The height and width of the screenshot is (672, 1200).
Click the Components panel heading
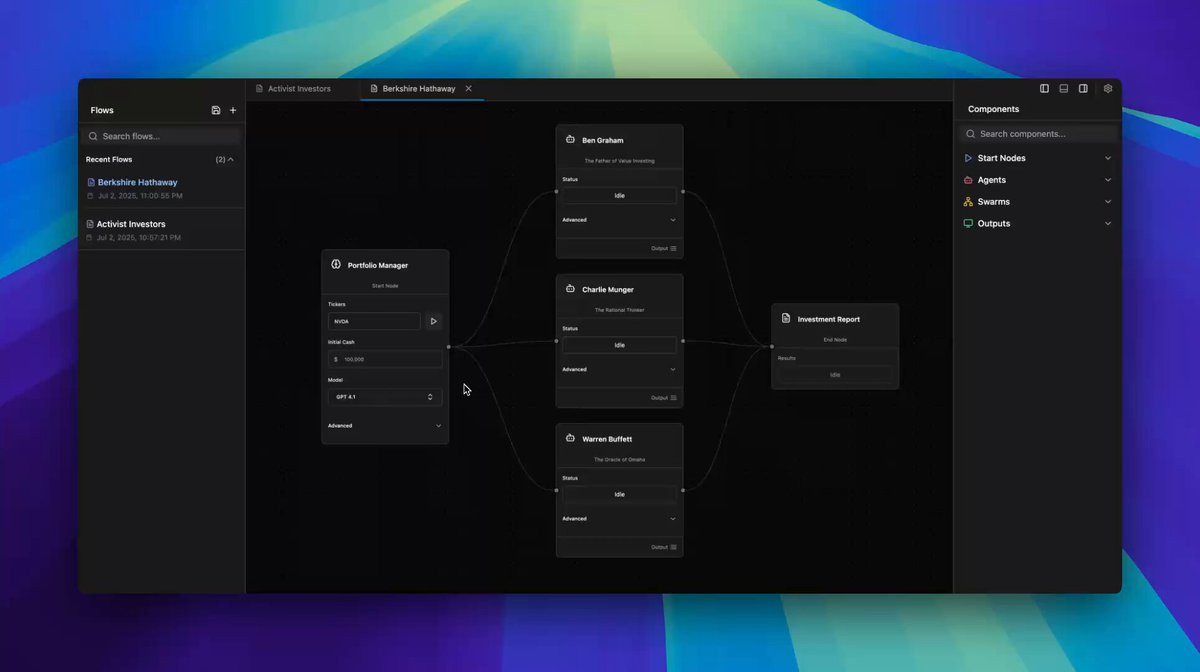(x=994, y=109)
